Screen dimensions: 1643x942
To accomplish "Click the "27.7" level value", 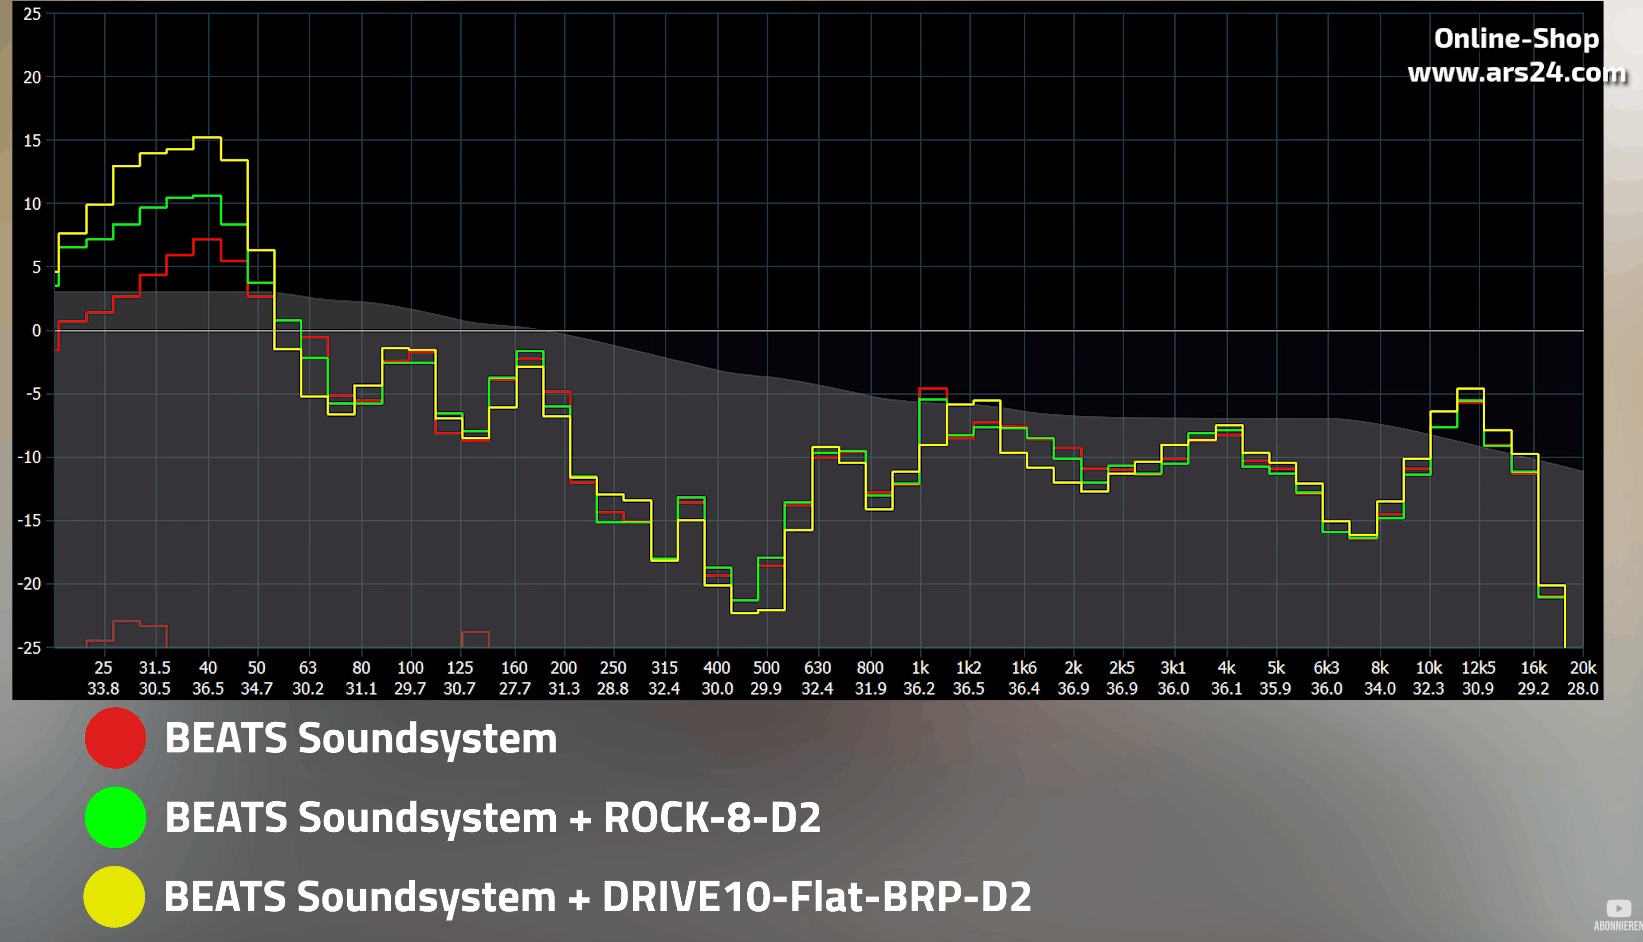I will (514, 688).
